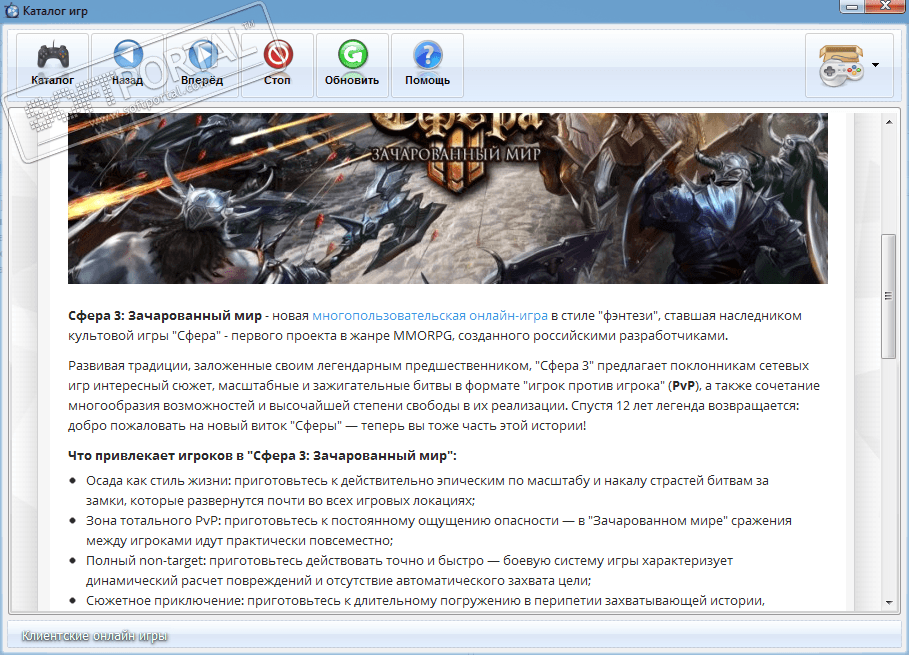Click paragraph starting Развивая традиции
Viewport: 909px width, 655px height.
444,395
